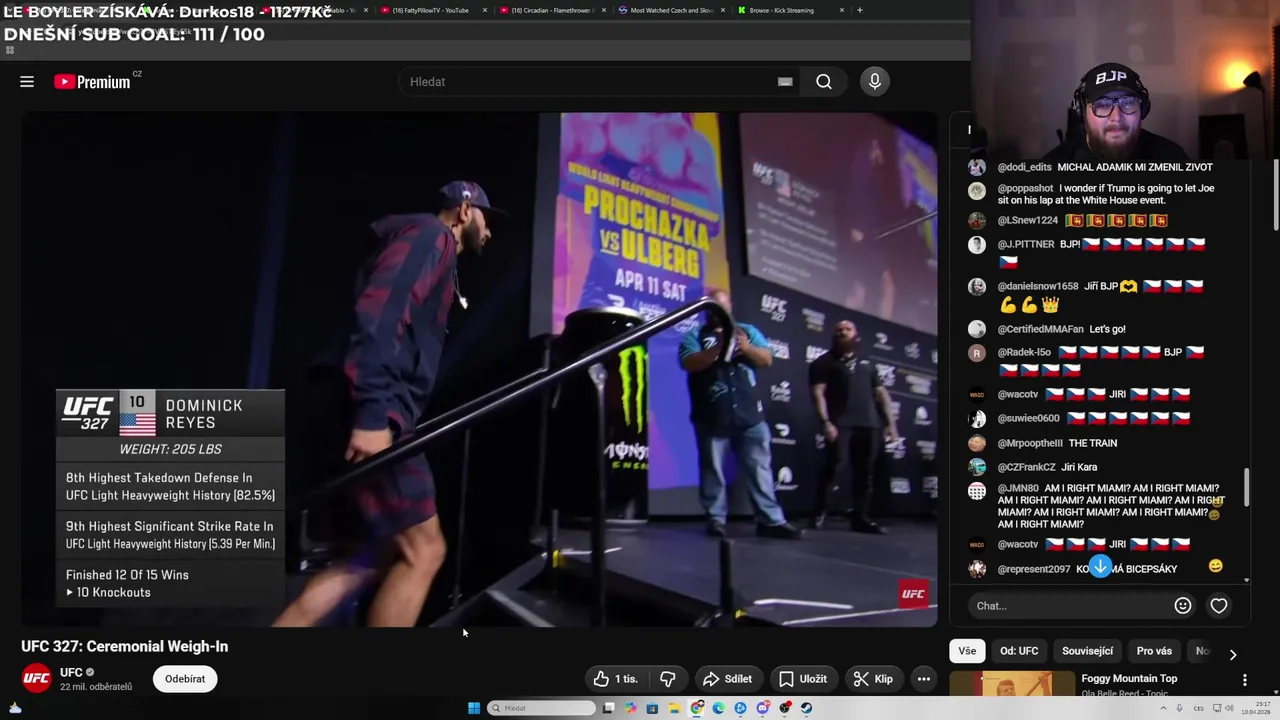Open @JMN80 chat author name
Viewport: 1280px width, 720px height.
(x=1018, y=489)
